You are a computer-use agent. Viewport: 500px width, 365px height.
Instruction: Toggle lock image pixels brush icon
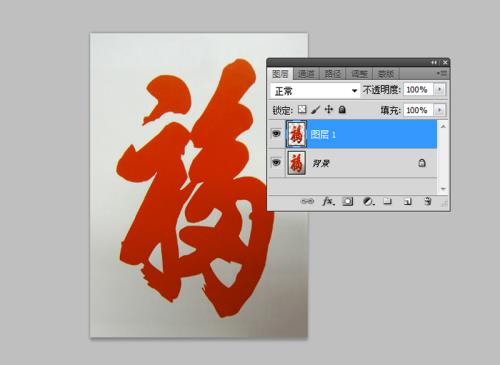315,109
